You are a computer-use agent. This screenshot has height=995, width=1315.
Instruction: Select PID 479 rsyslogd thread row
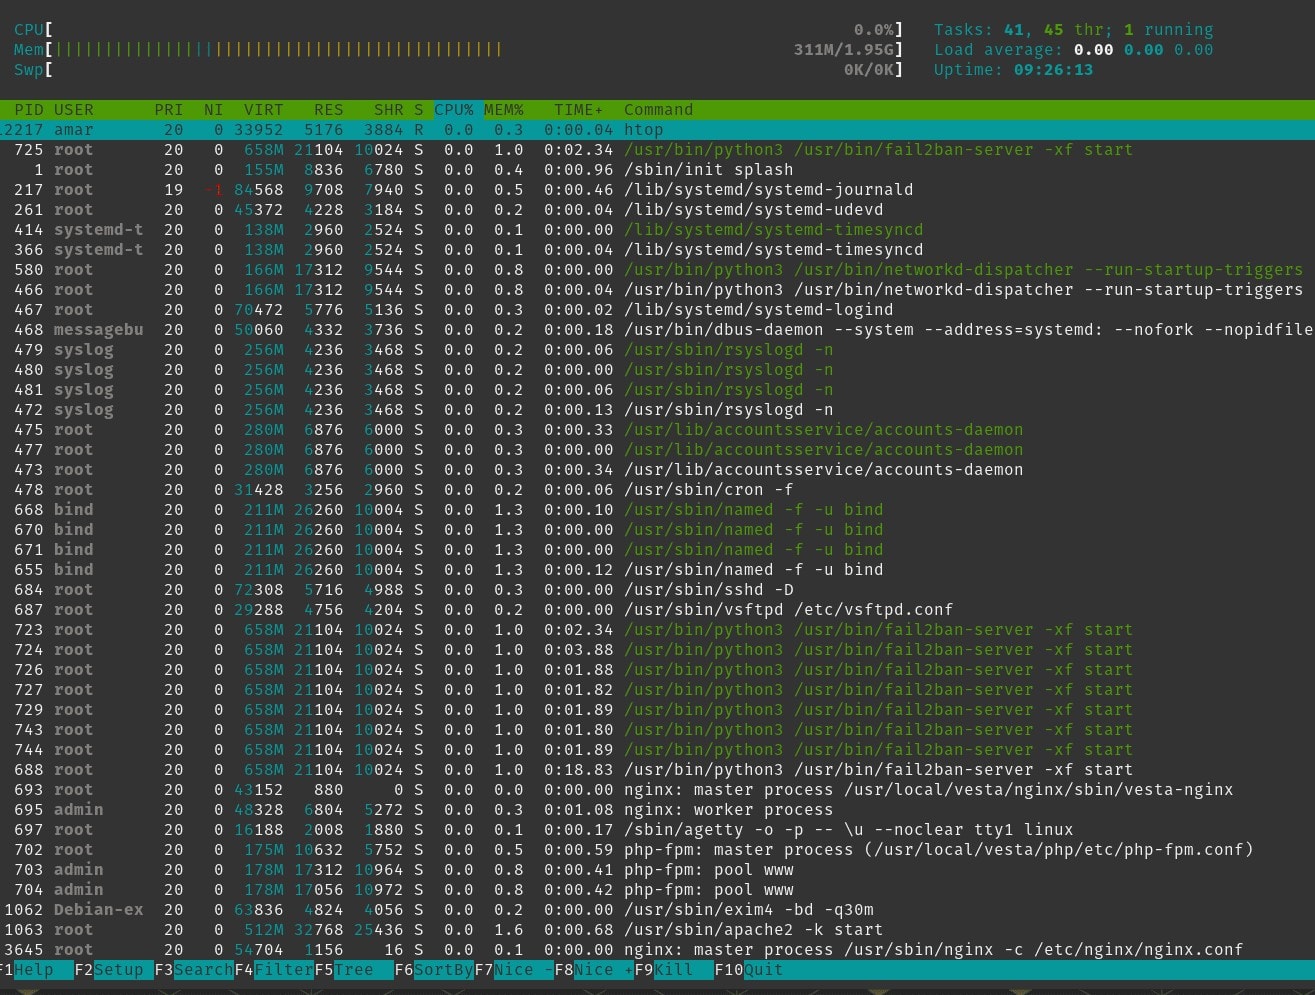coord(657,350)
